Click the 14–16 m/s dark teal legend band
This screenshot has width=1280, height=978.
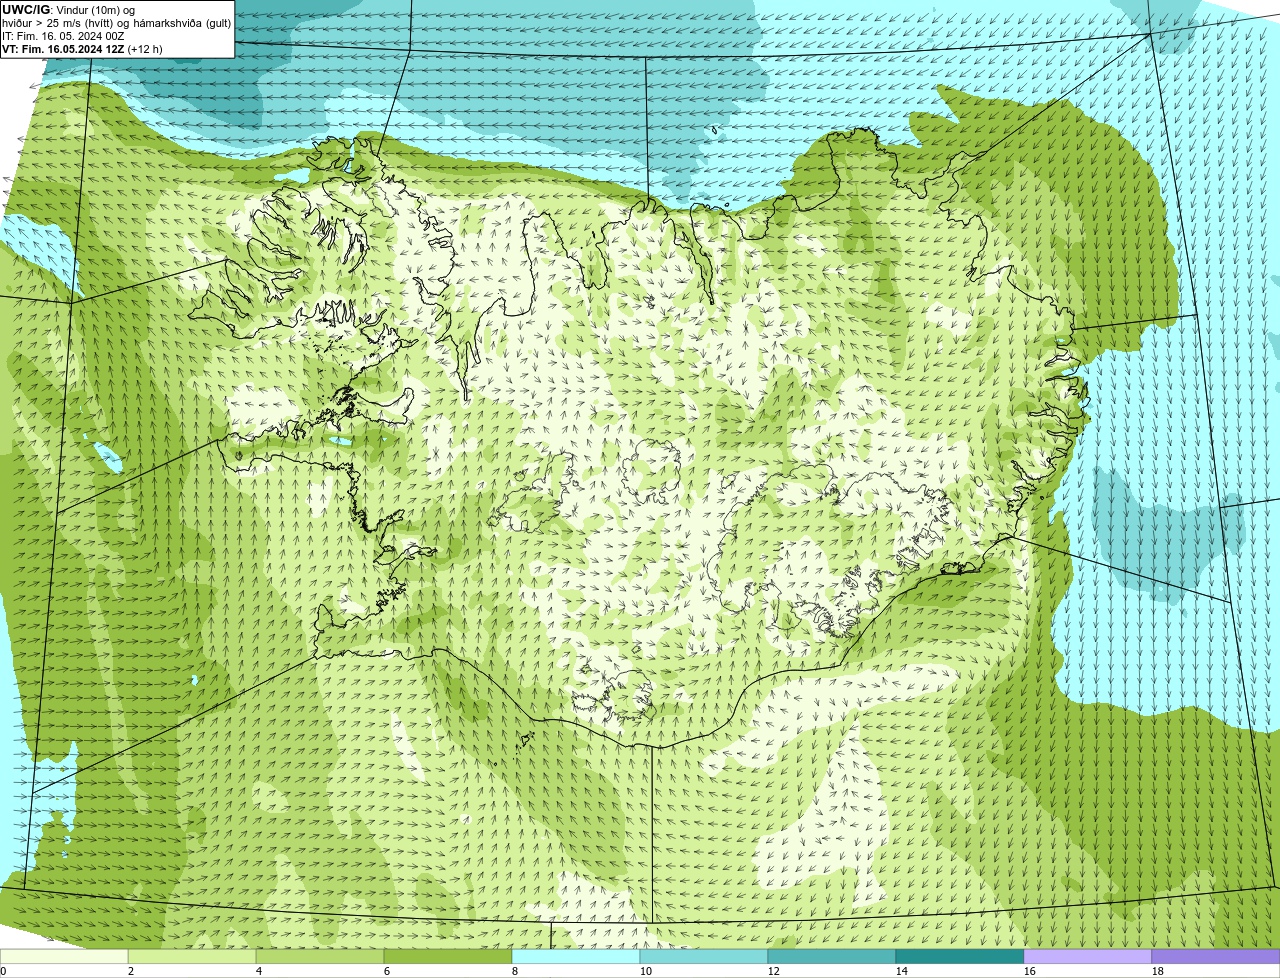pyautogui.click(x=960, y=957)
